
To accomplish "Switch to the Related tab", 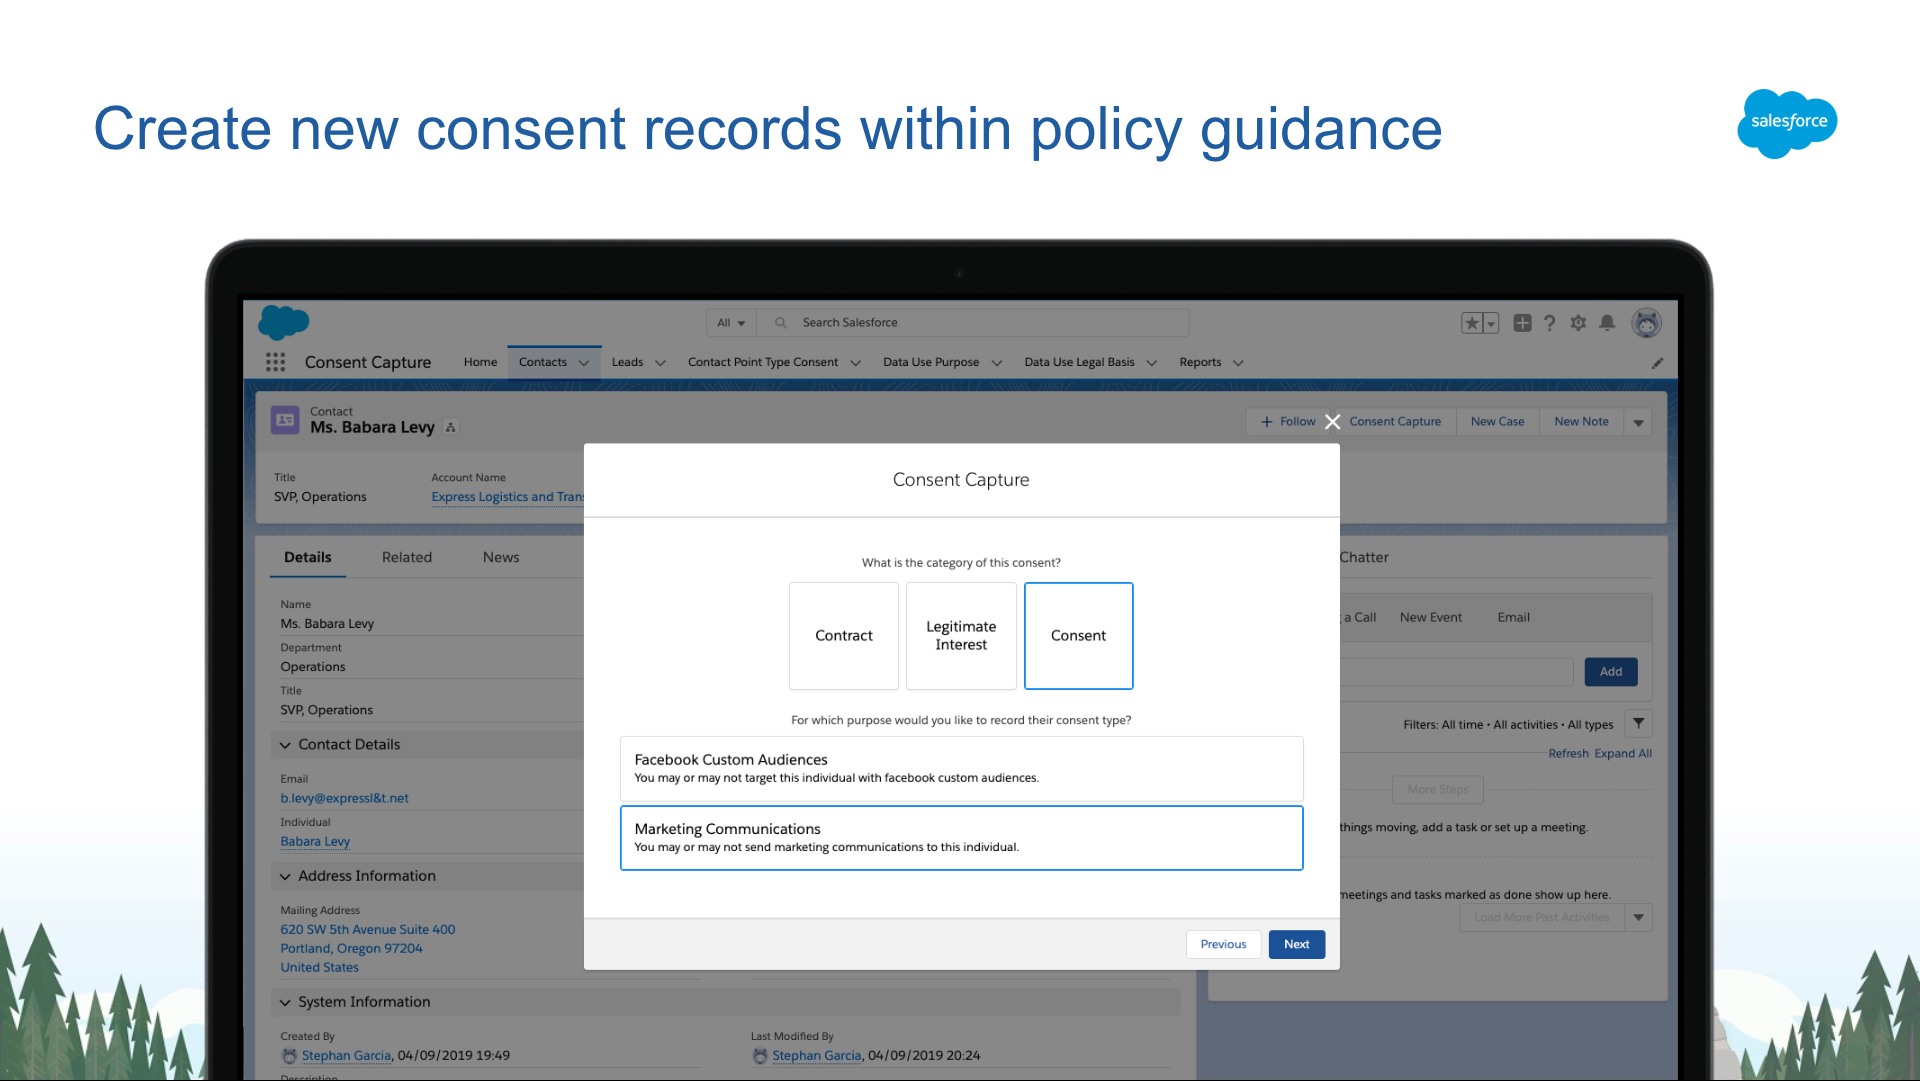I will coord(406,557).
